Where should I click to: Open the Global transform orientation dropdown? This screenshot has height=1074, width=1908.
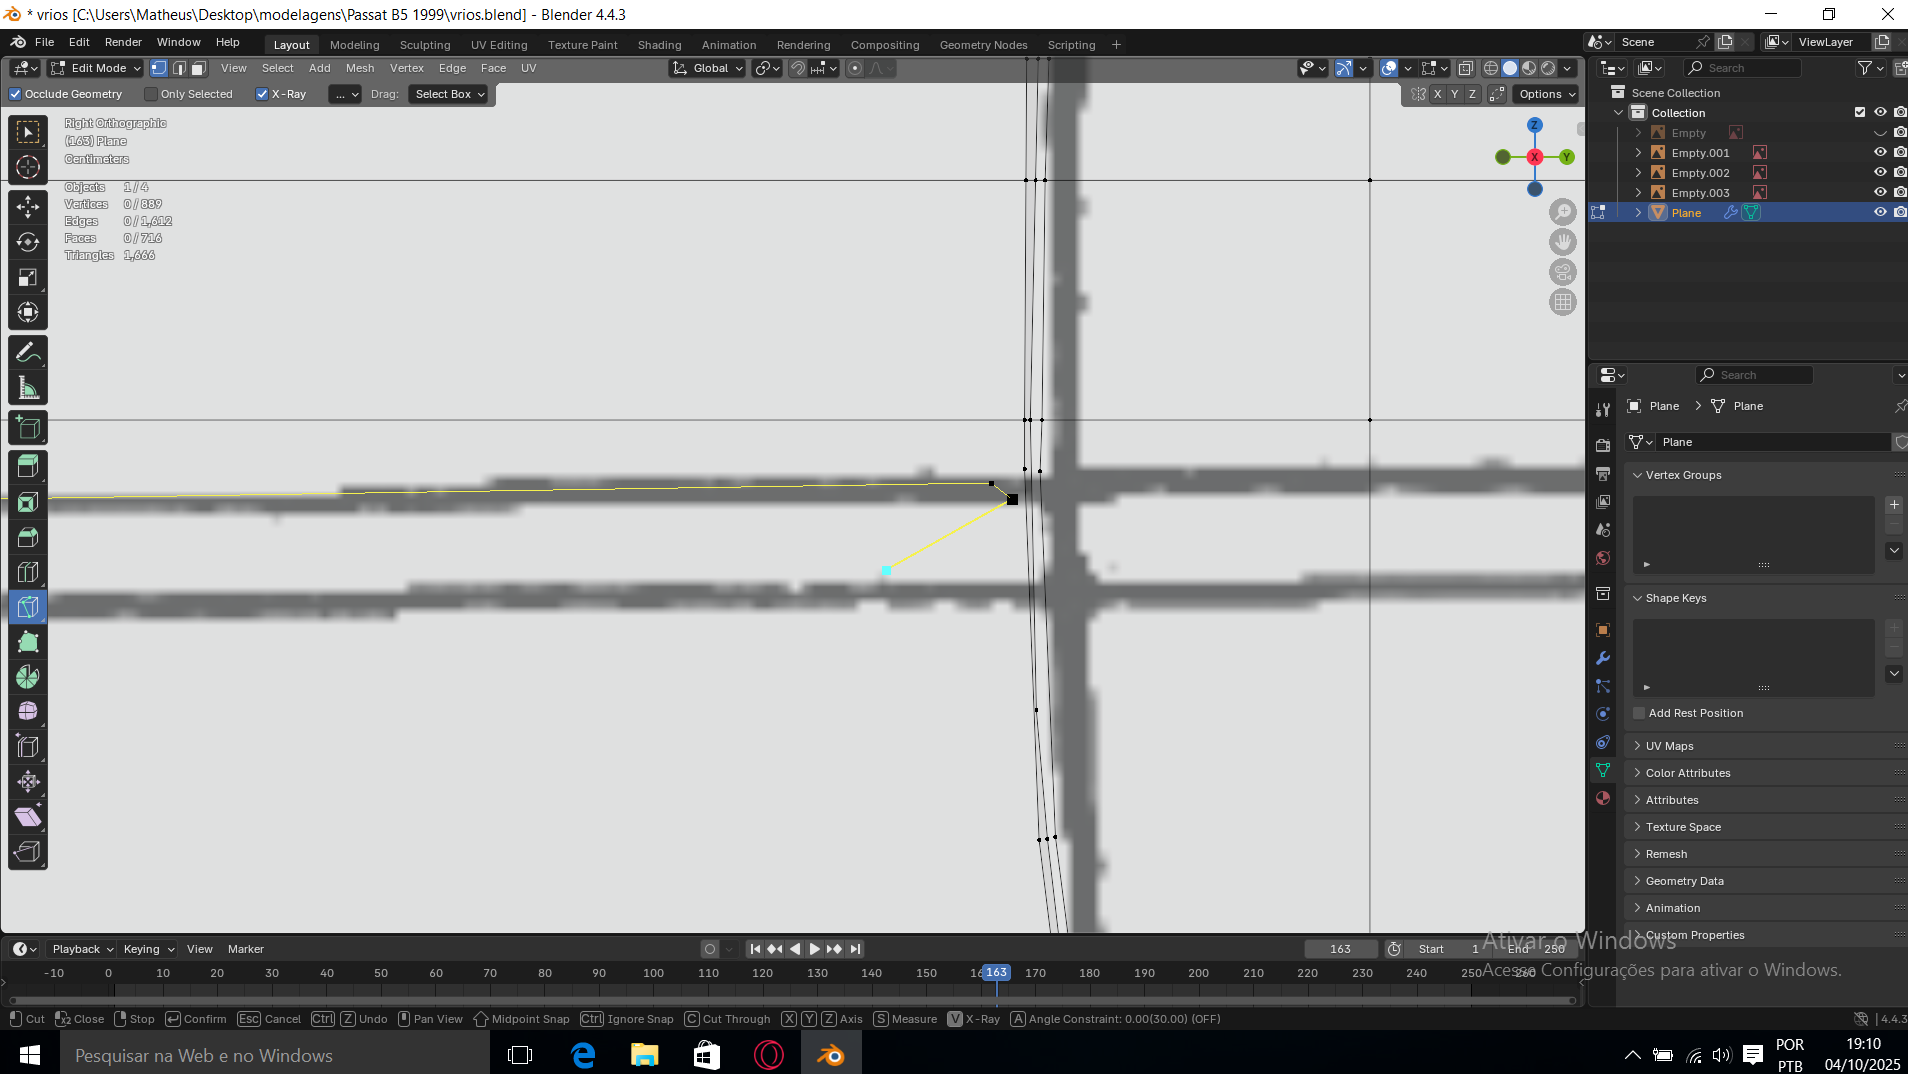coord(708,68)
